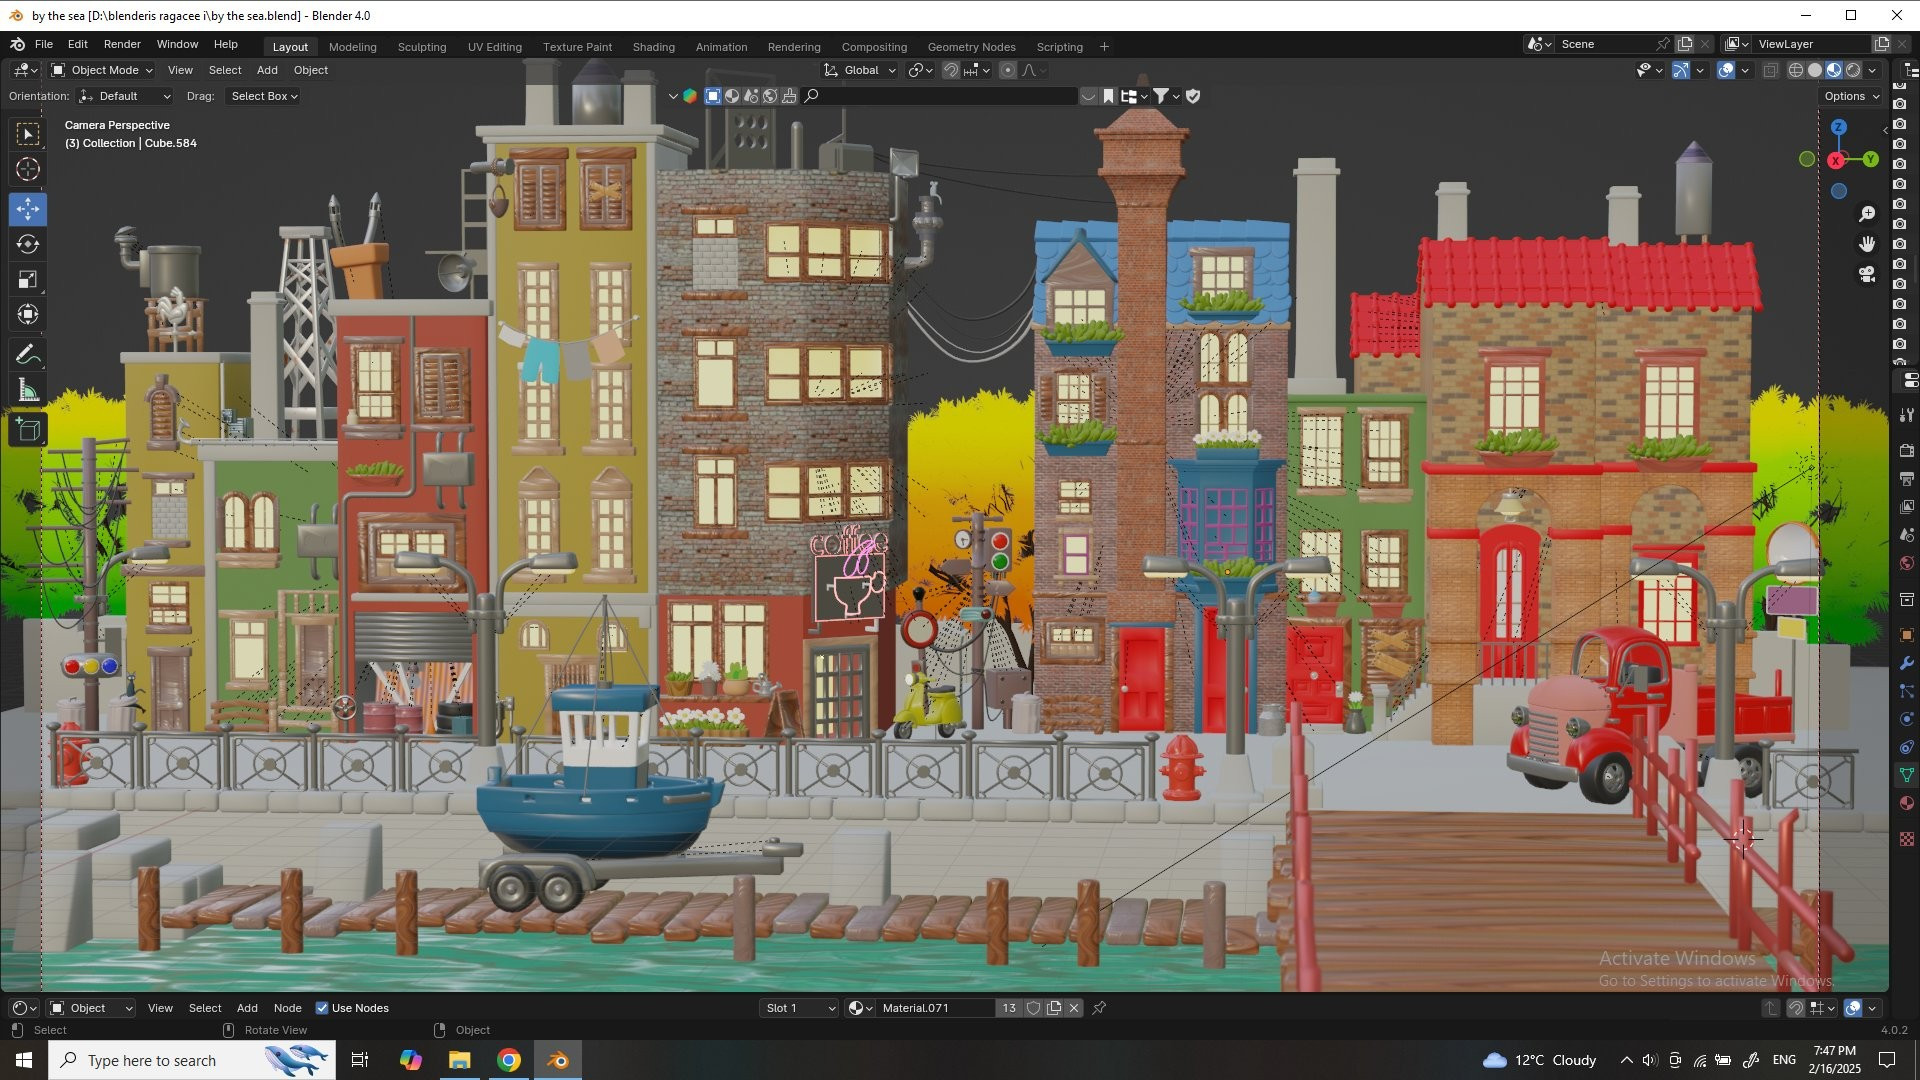This screenshot has height=1080, width=1920.
Task: Activate the Rotate tool
Action: pos(28,244)
